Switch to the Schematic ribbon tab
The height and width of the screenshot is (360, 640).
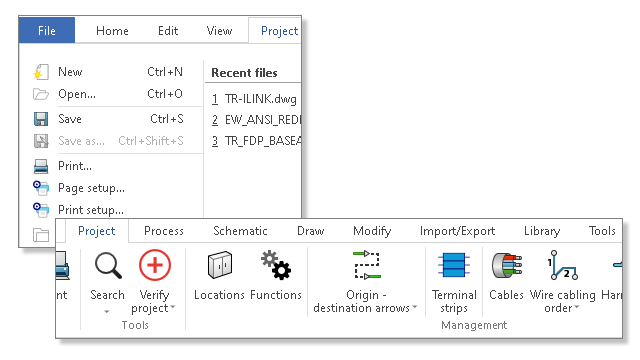coord(240,231)
